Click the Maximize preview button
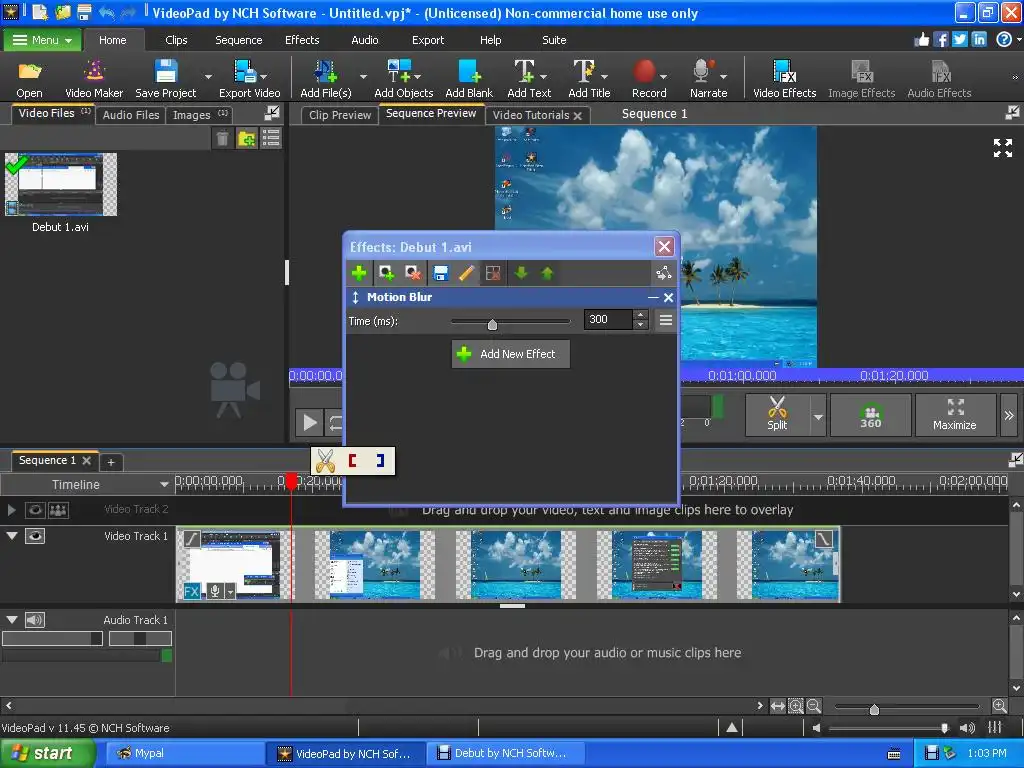Image resolution: width=1024 pixels, height=768 pixels. 954,415
